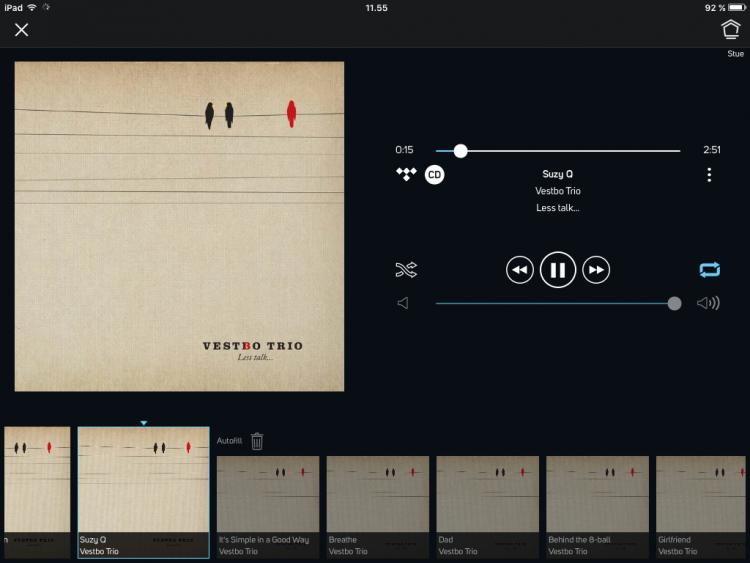
Task: Delete queue with trash icon
Action: 257,441
